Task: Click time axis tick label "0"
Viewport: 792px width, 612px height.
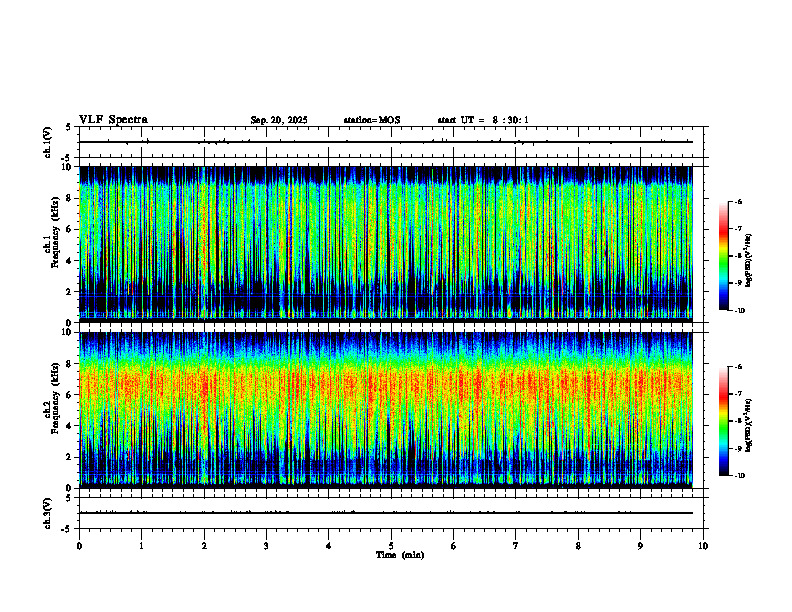Action: 79,546
